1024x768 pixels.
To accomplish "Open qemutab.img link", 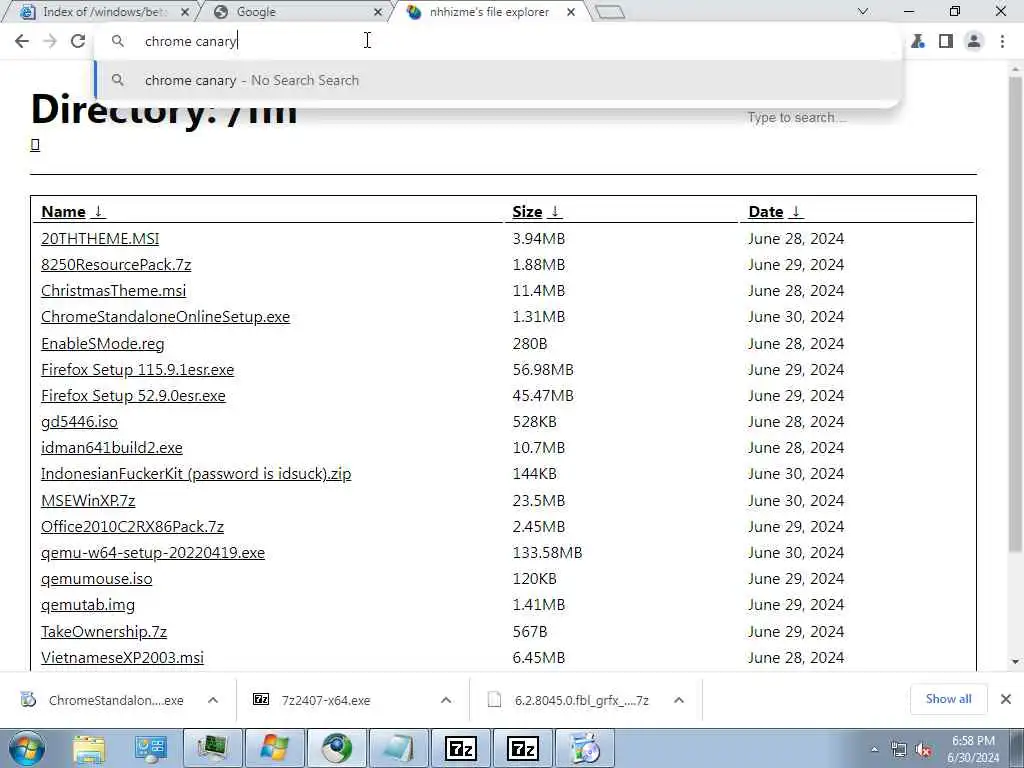I will coord(88,605).
